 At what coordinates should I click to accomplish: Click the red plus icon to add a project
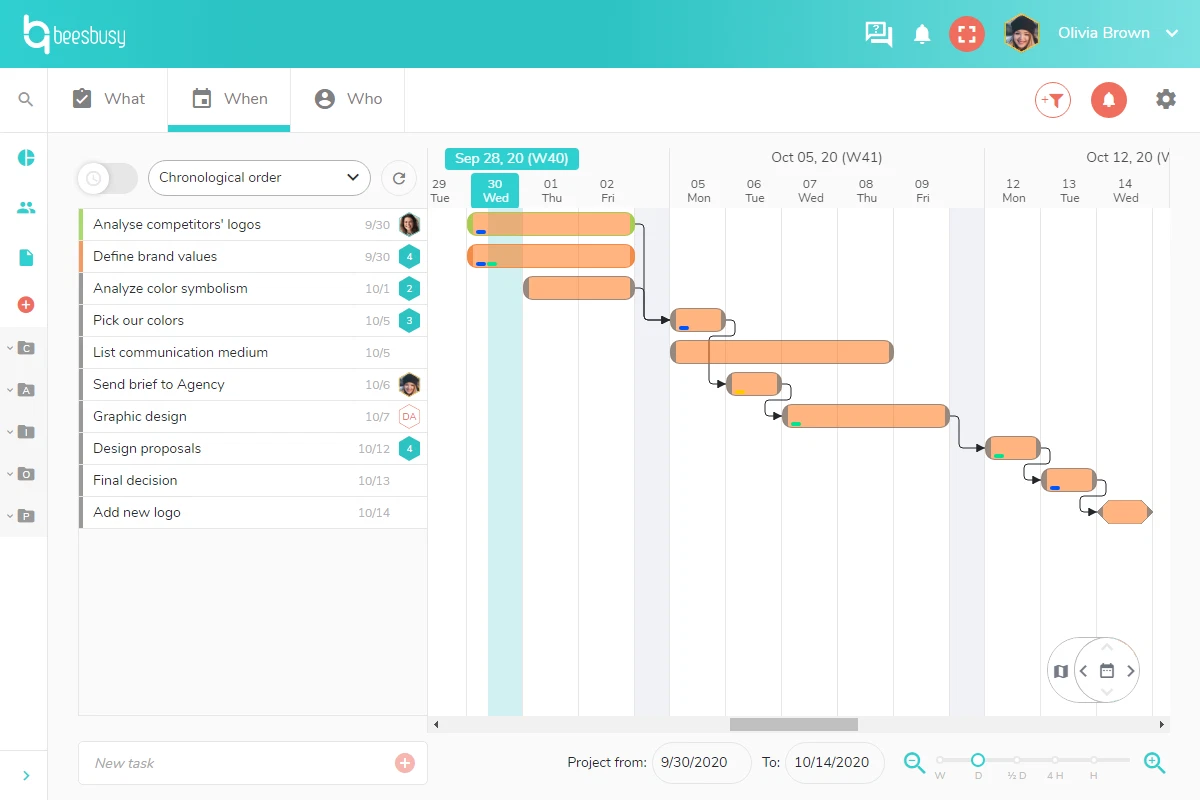click(25, 305)
